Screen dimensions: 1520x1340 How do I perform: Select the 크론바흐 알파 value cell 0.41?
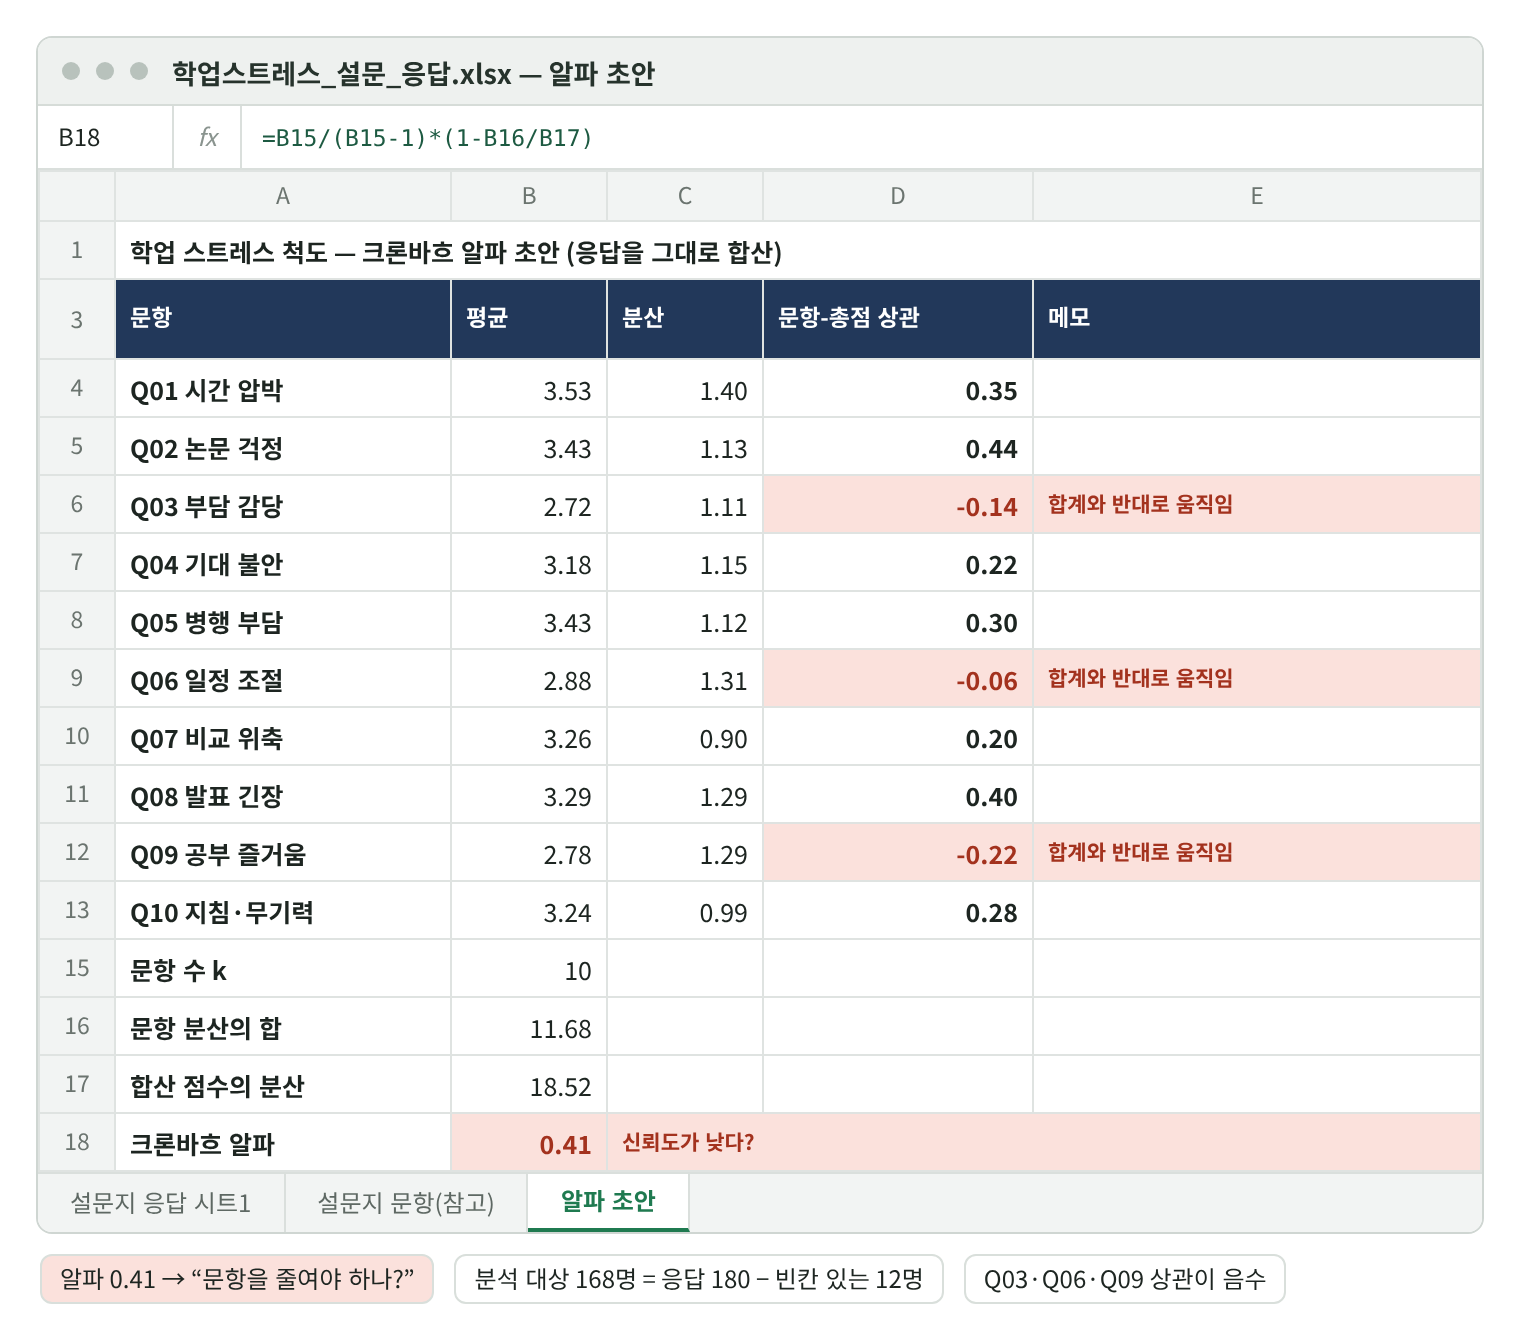pos(529,1142)
